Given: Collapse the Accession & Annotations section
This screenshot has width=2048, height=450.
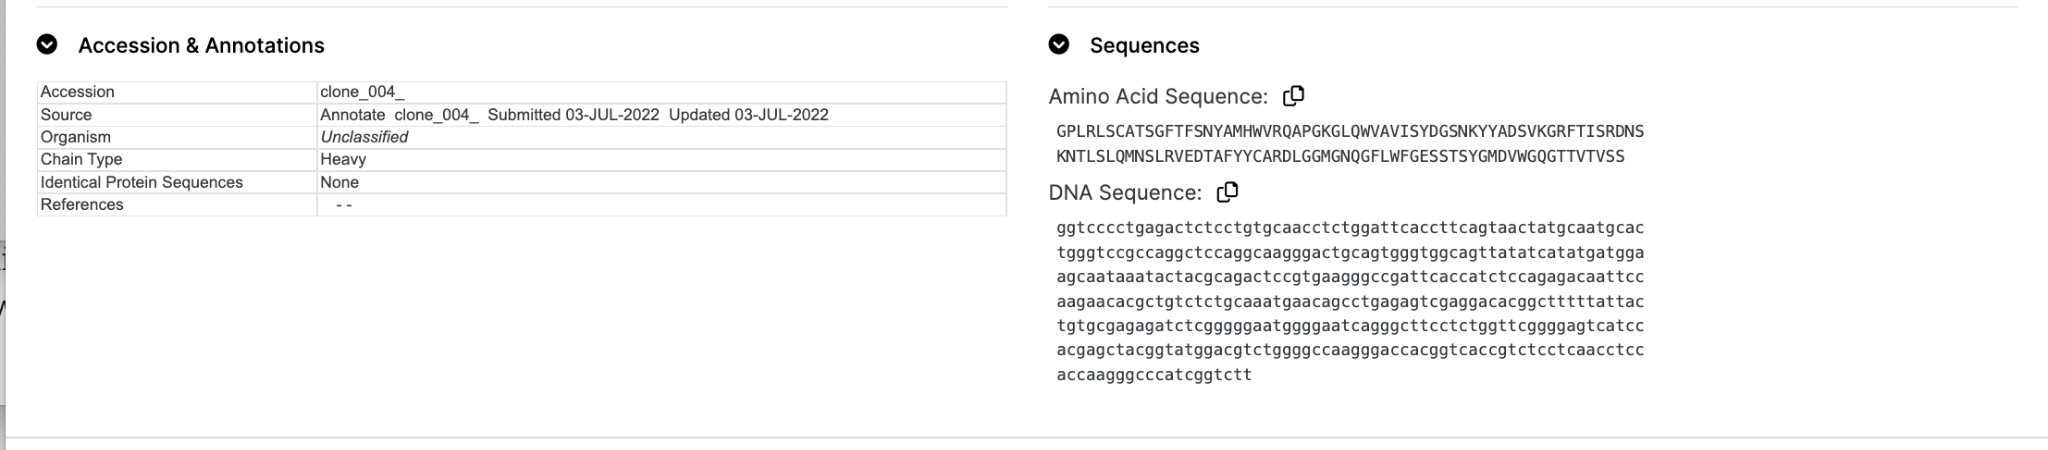Looking at the screenshot, I should [47, 45].
